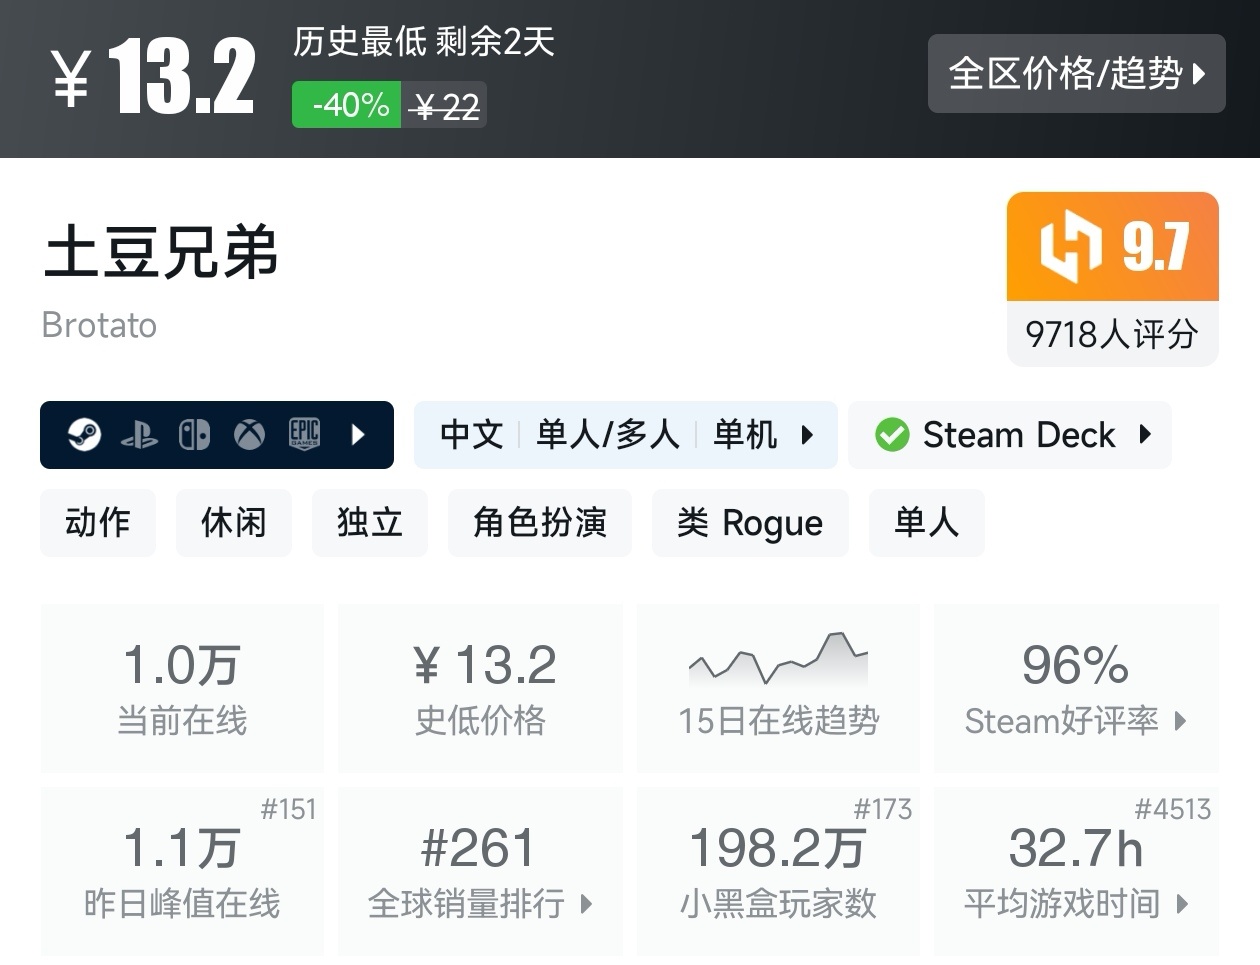Viewport: 1260px width, 965px height.
Task: Expand the 中文 单人/多人 单机 details arrow
Action: 807,435
